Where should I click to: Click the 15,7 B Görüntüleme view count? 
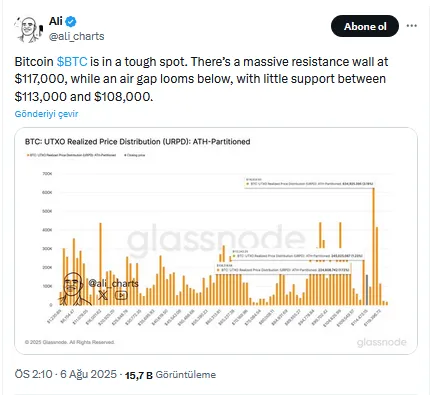pos(170,375)
